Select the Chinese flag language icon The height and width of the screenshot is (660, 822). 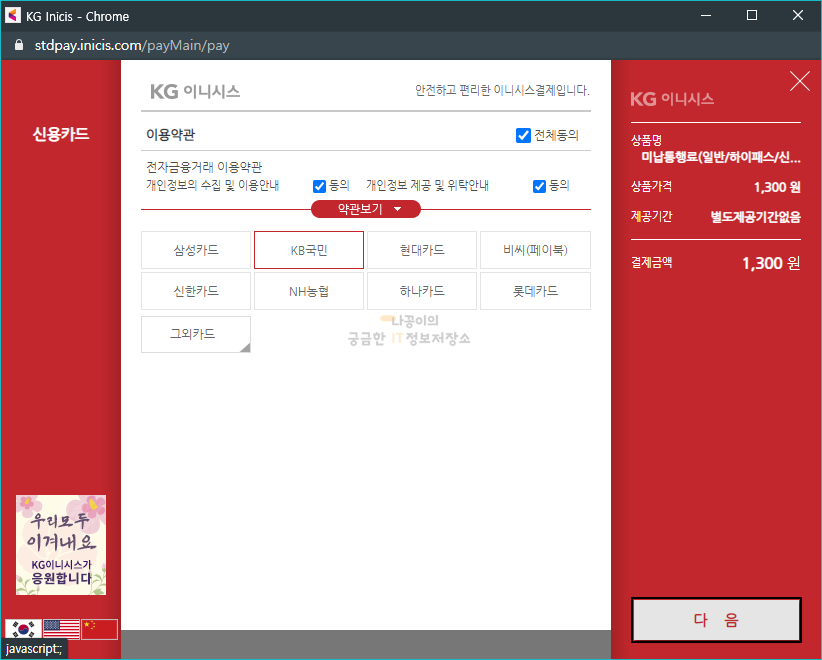coord(100,629)
